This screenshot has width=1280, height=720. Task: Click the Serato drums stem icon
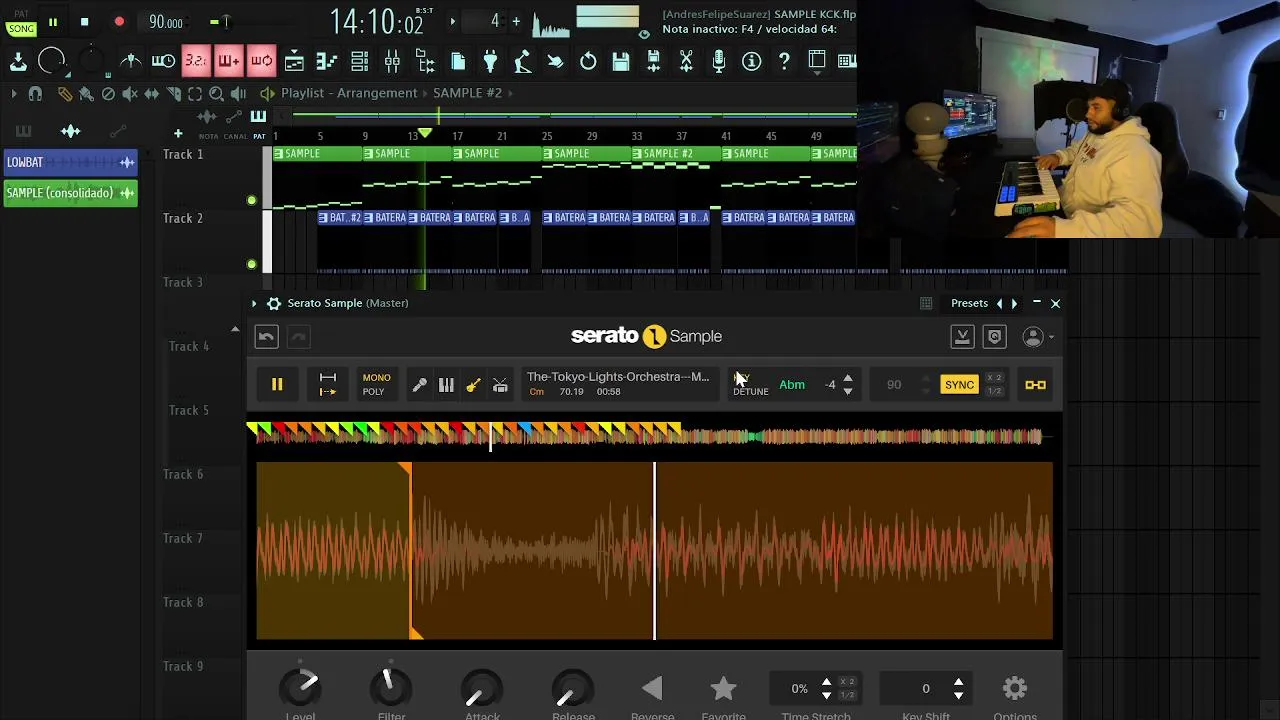pyautogui.click(x=500, y=385)
